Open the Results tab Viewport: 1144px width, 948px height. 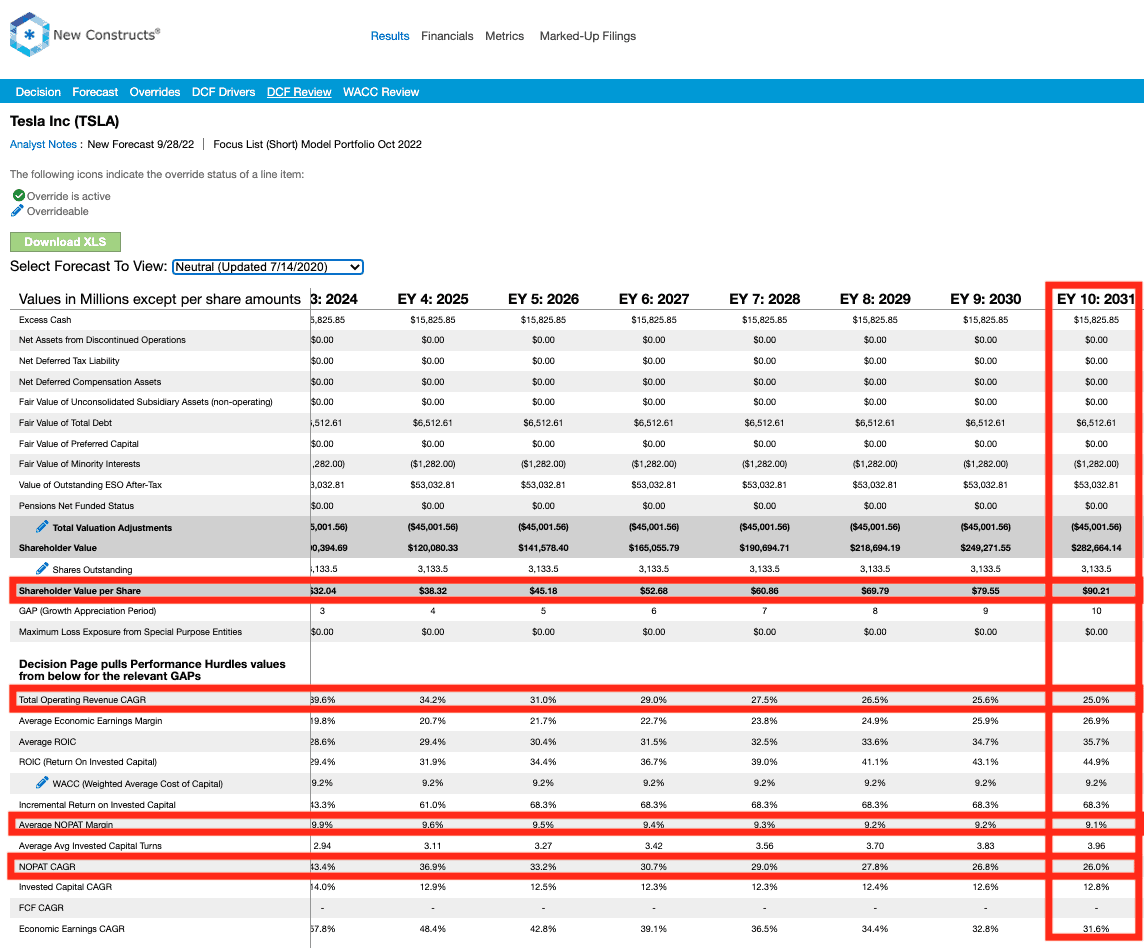coord(390,36)
